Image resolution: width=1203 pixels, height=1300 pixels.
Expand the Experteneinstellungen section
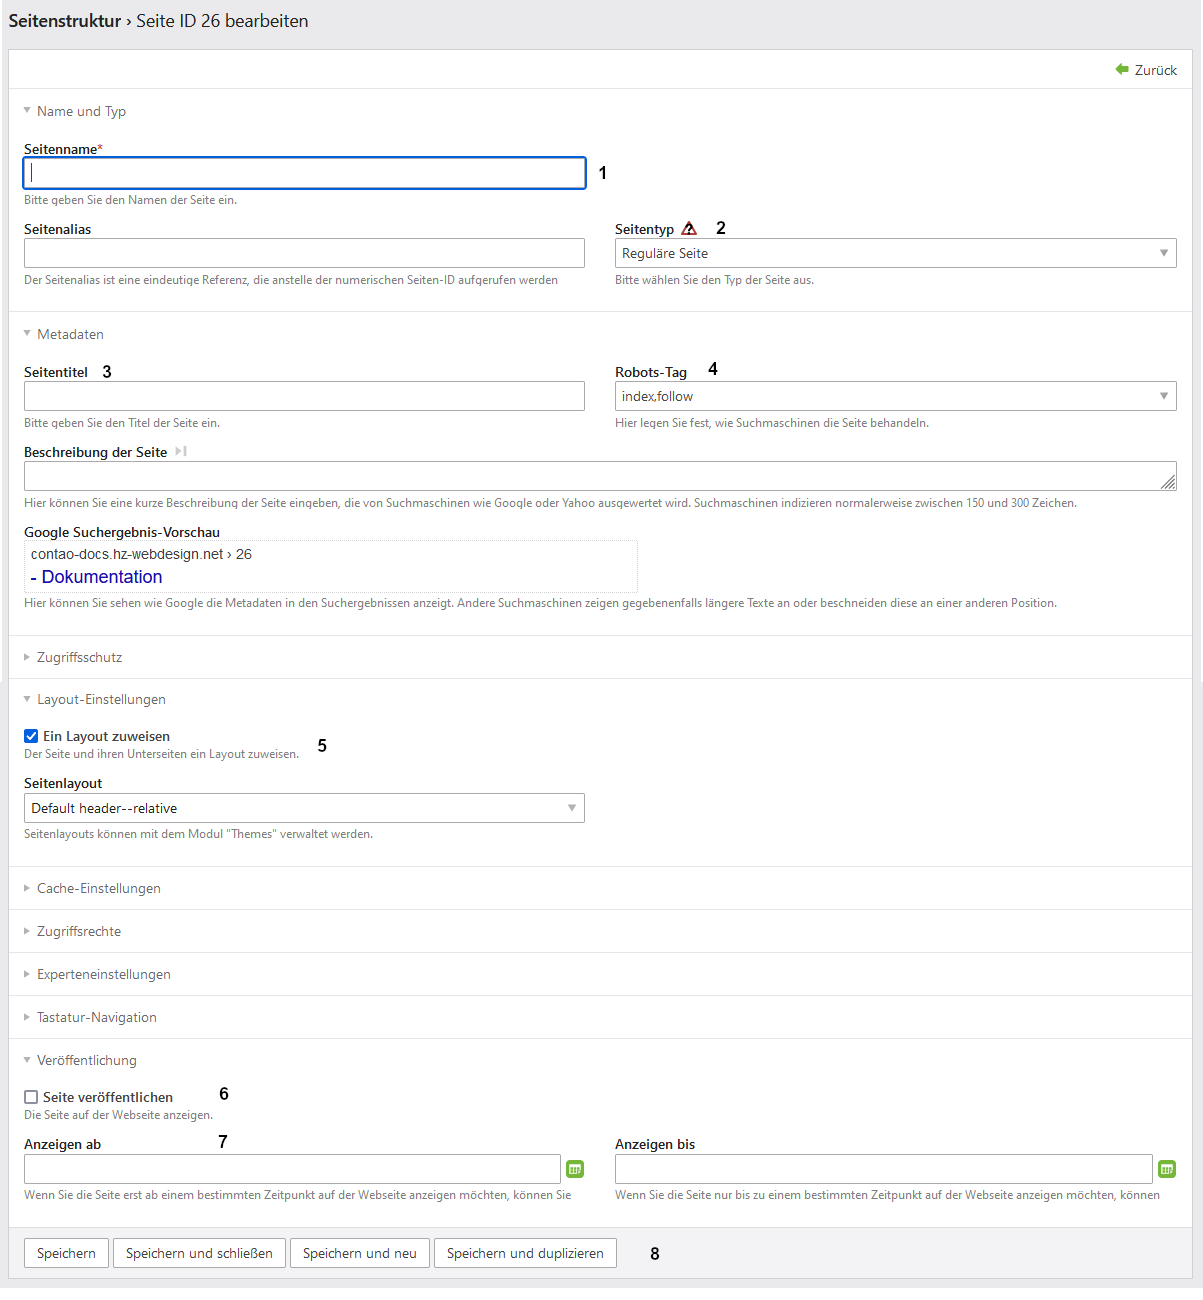[x=103, y=974]
